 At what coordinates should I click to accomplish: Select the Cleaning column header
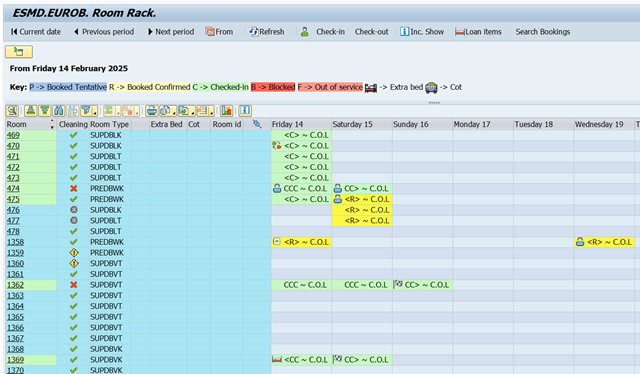click(73, 124)
